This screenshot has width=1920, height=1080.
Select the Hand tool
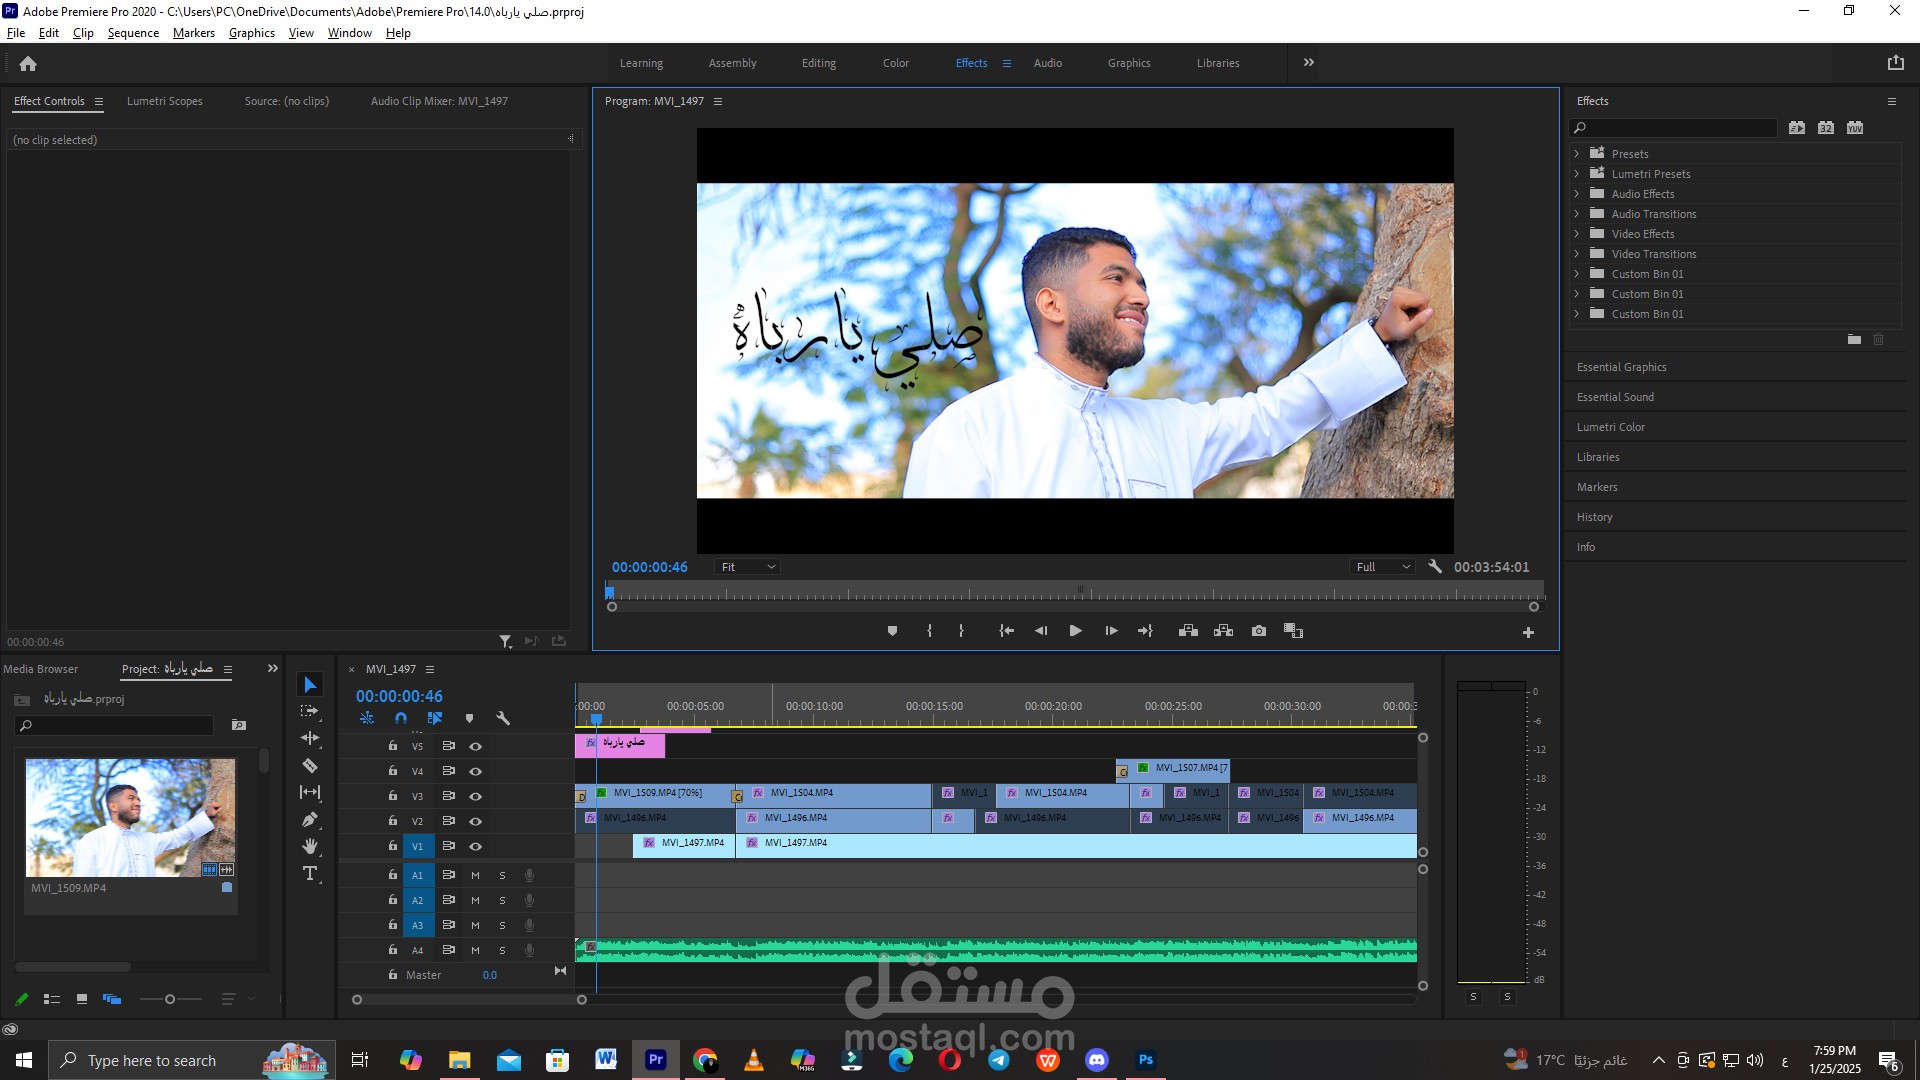(x=310, y=846)
